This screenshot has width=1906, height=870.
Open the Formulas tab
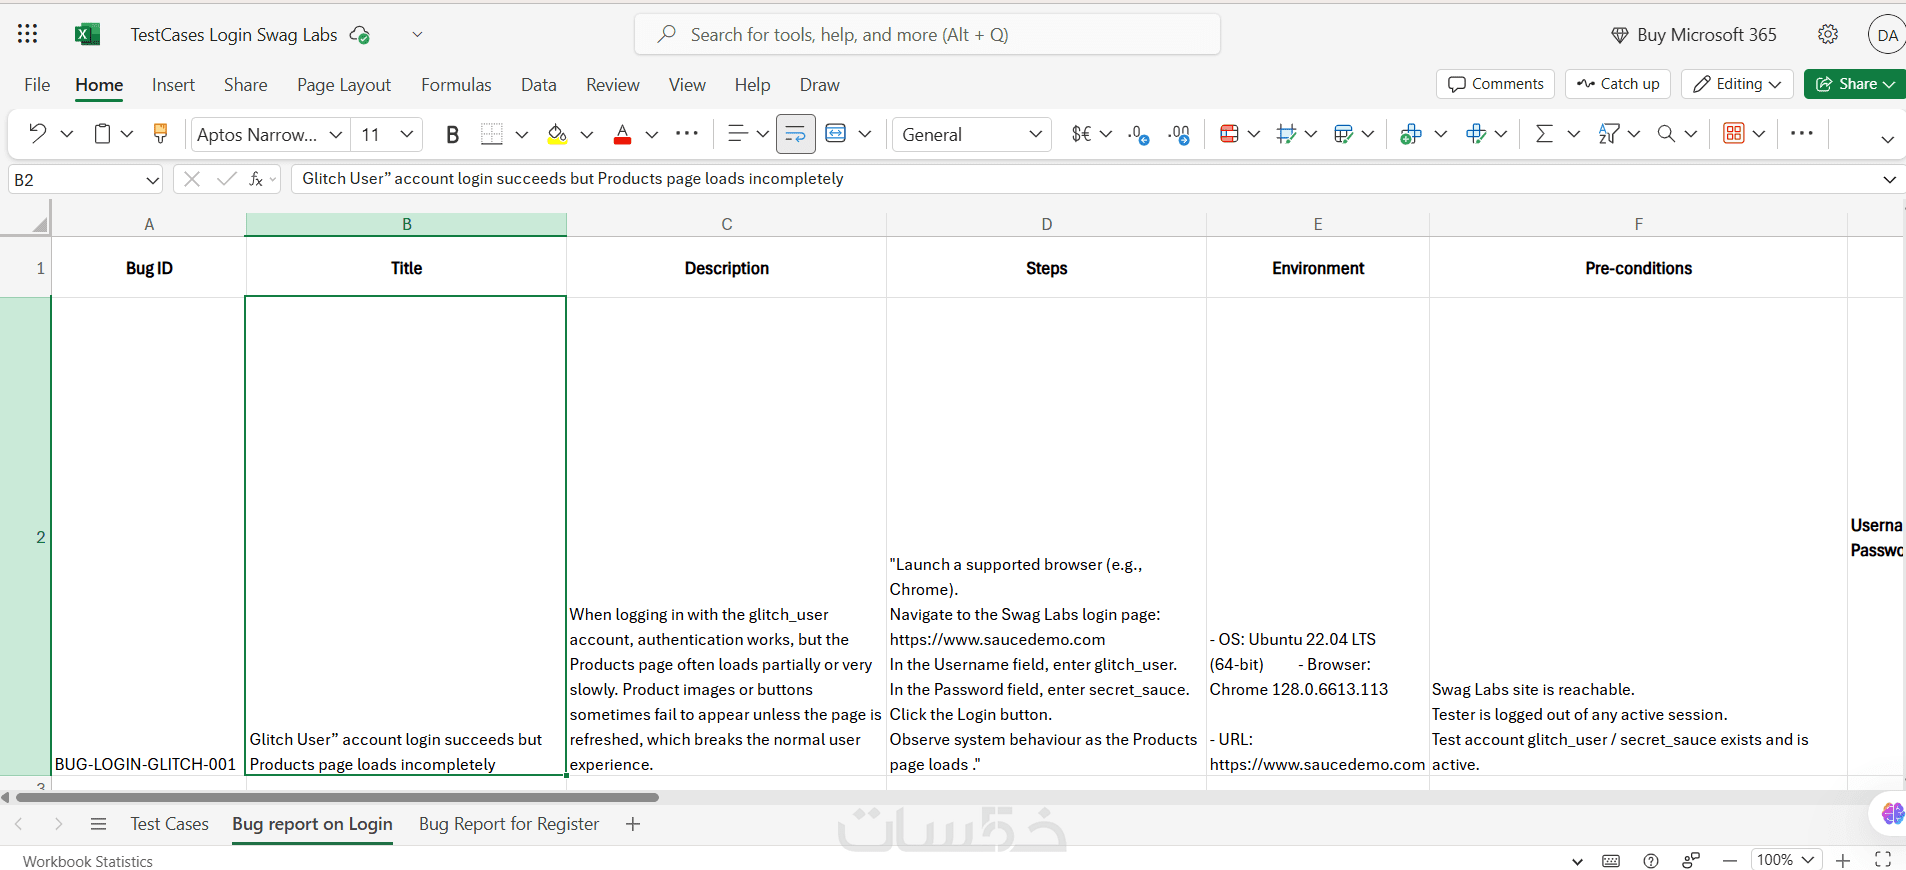pos(456,85)
